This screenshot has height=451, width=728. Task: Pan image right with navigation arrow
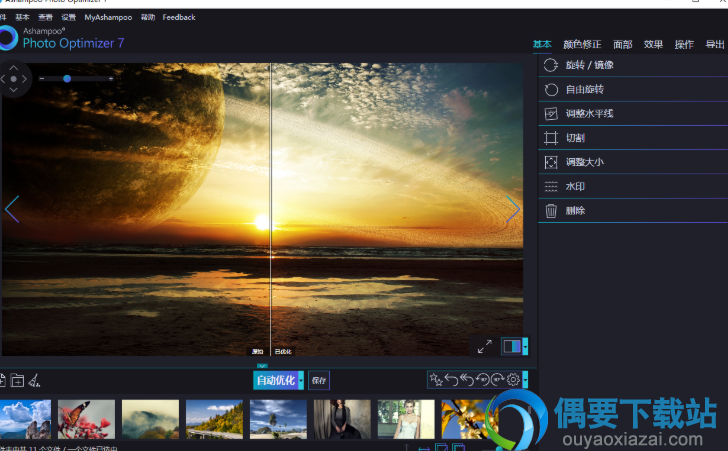coord(24,79)
